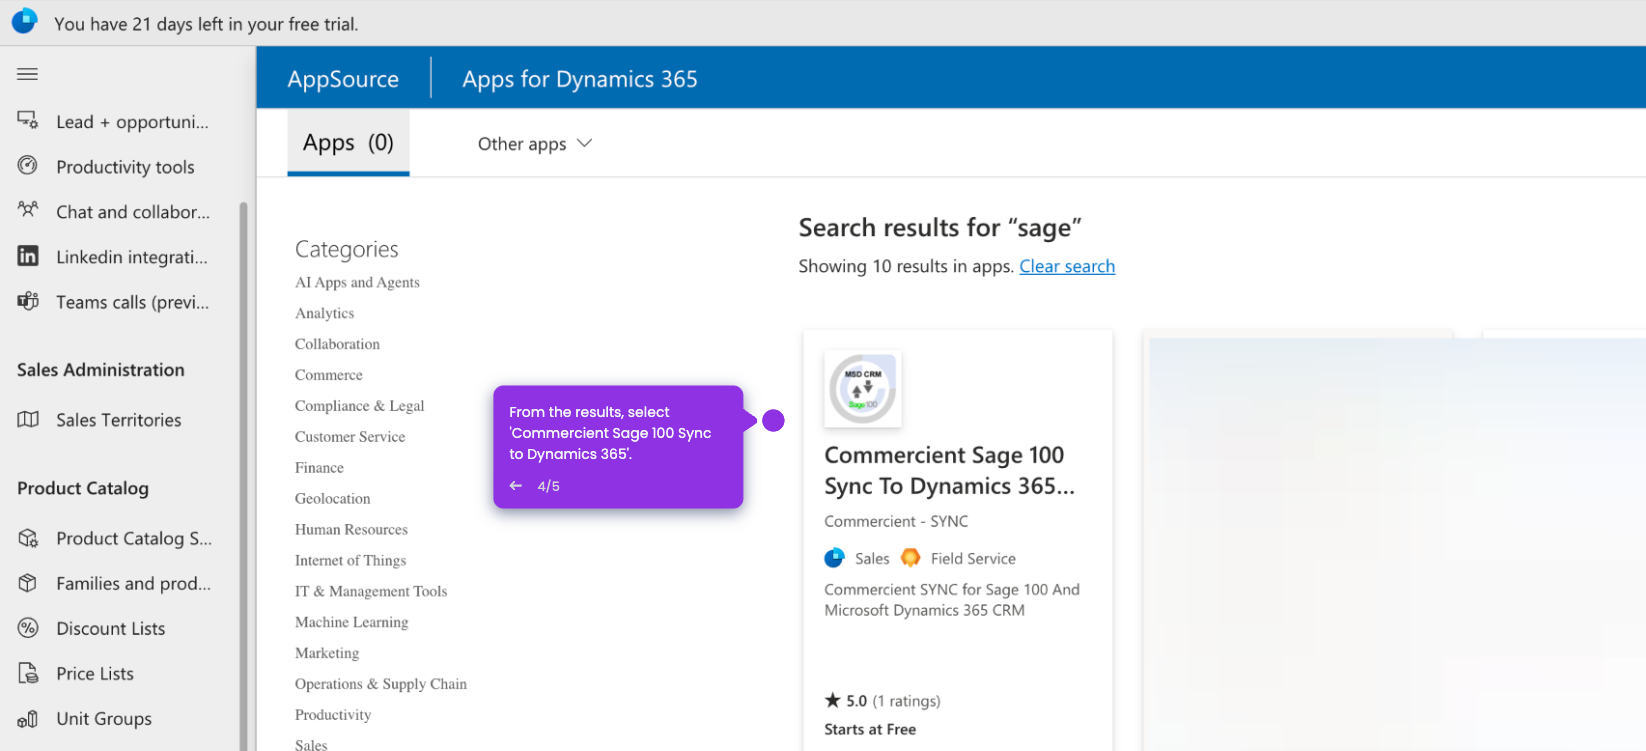1646x751 pixels.
Task: Filter by AI Apps and Agents category
Action: [x=357, y=282]
